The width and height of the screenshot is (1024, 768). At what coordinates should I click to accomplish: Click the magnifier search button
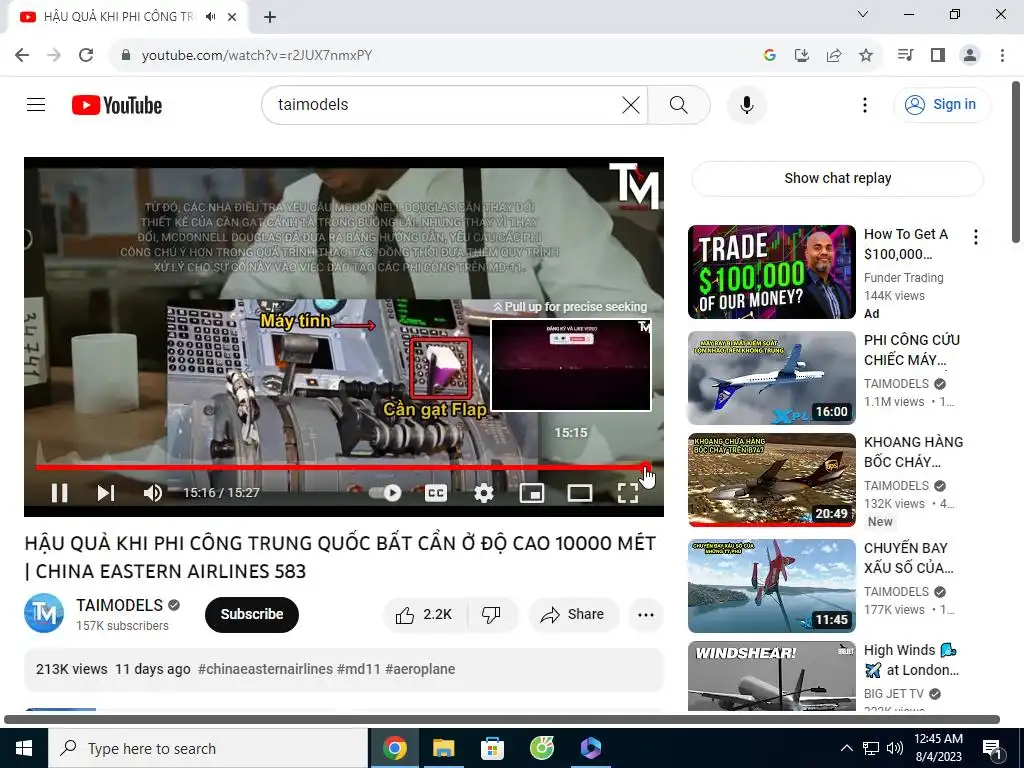pyautogui.click(x=679, y=104)
